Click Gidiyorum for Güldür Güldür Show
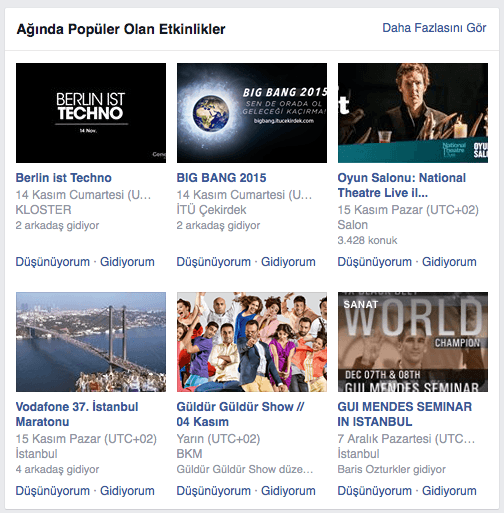This screenshot has height=513, width=504. tap(288, 491)
